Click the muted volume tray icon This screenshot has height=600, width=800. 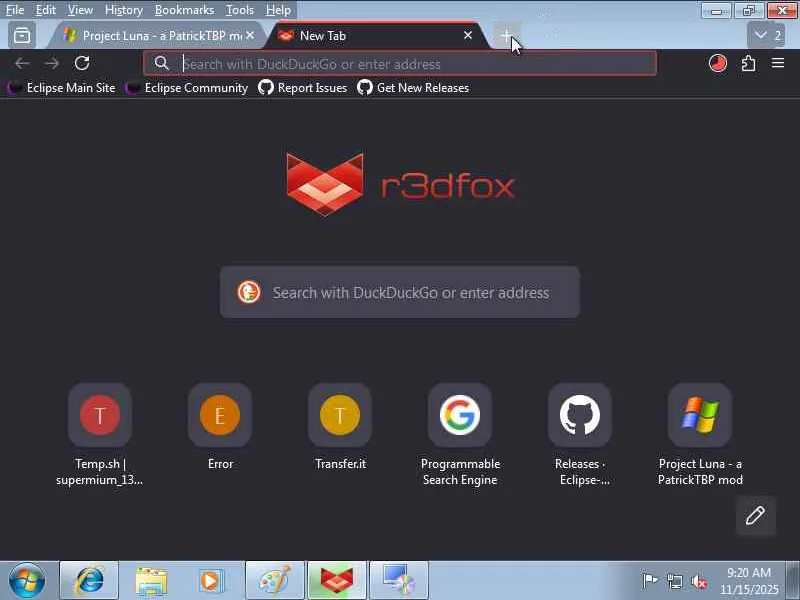[x=699, y=581]
